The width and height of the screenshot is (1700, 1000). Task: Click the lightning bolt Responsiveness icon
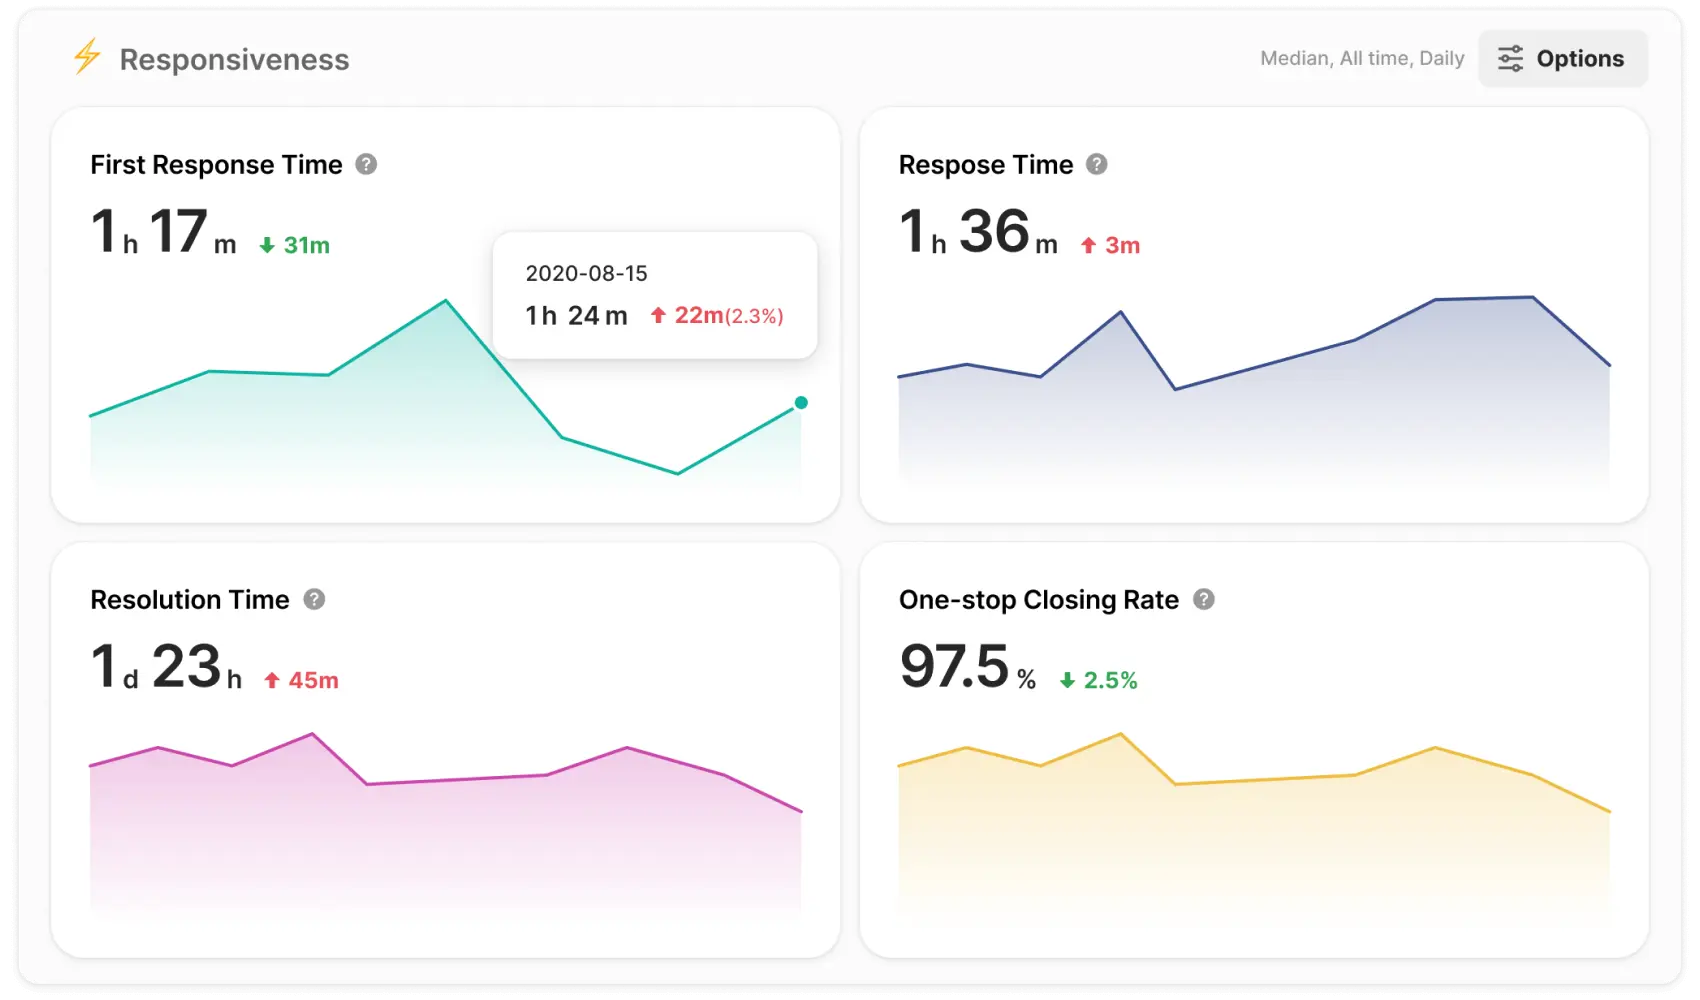(x=87, y=57)
